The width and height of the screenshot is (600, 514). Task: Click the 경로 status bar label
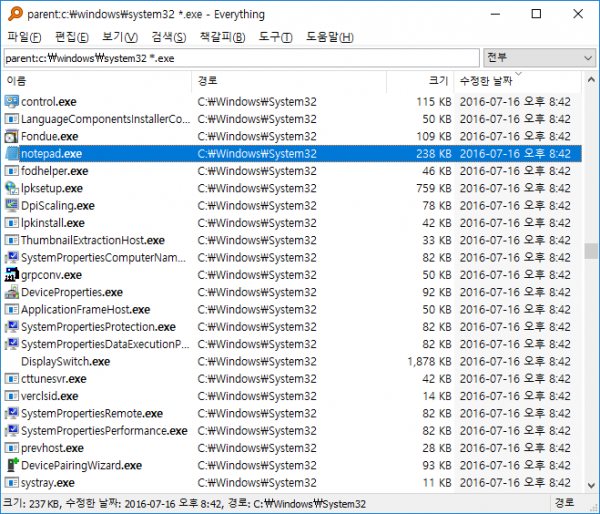(564, 503)
